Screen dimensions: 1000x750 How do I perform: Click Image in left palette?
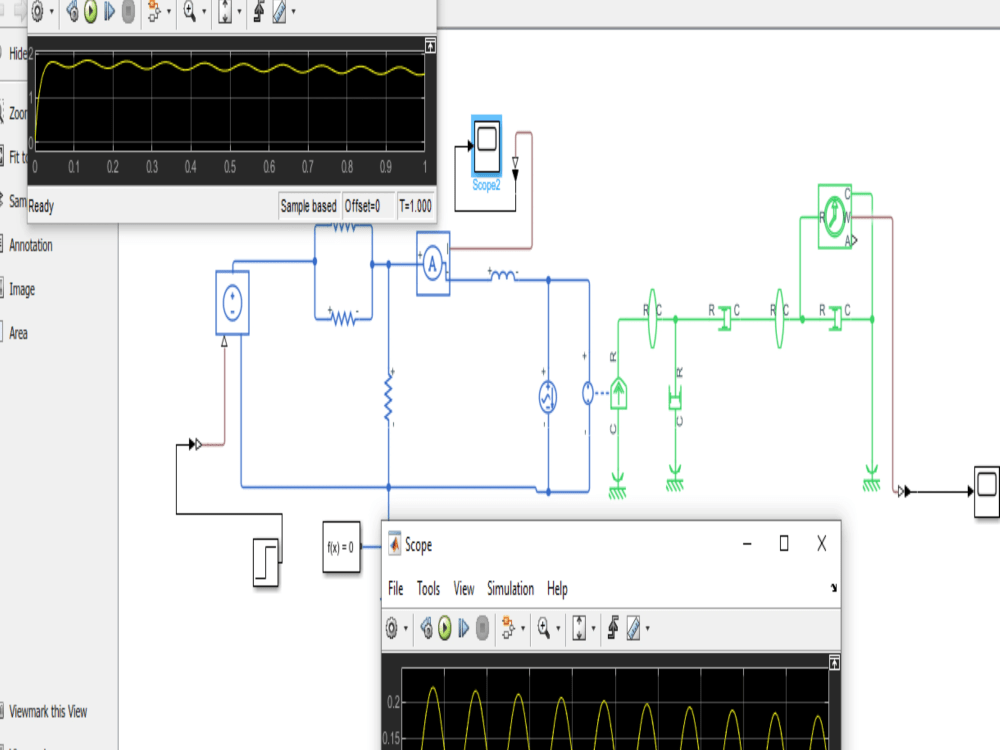(x=22, y=290)
